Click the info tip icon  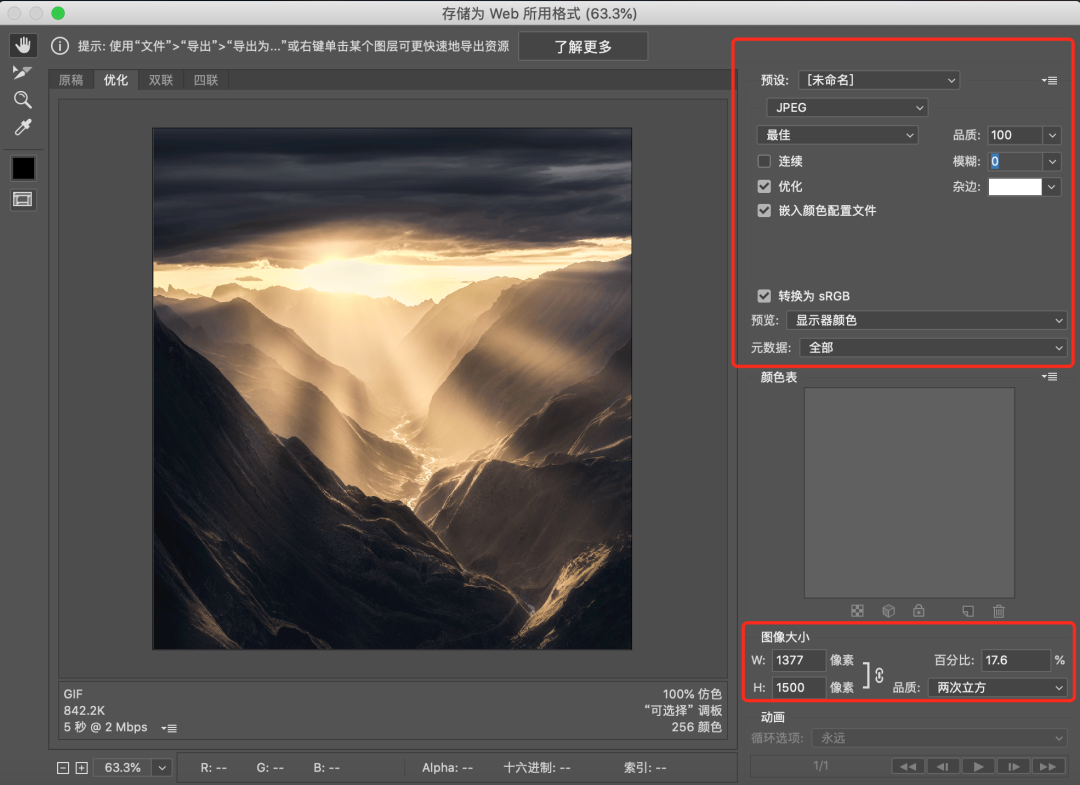[x=60, y=46]
